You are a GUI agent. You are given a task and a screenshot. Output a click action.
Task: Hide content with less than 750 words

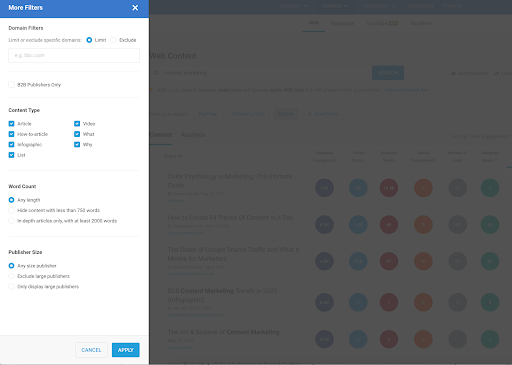pos(11,210)
